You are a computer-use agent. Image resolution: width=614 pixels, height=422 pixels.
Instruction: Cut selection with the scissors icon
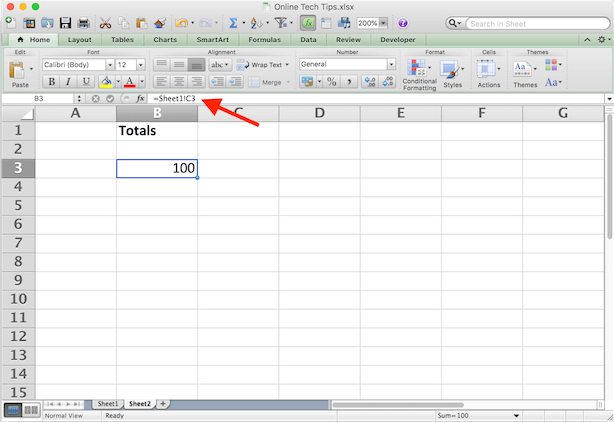(x=105, y=23)
